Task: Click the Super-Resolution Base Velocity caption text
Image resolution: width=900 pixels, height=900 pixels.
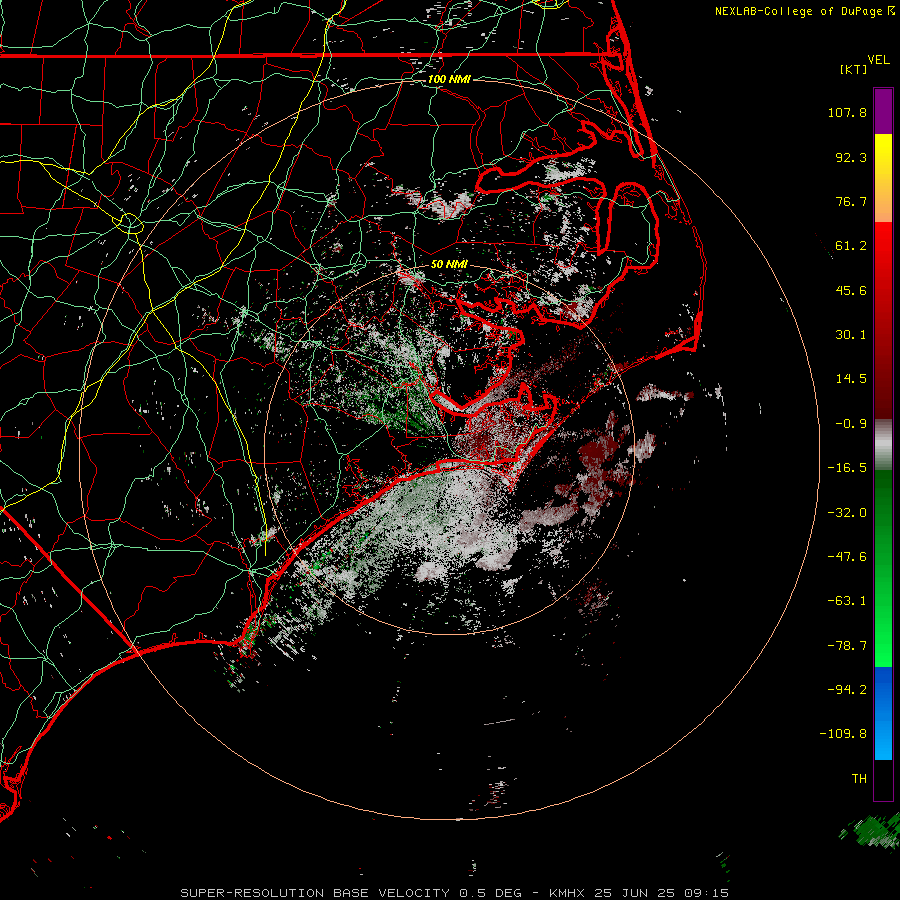Action: point(455,893)
